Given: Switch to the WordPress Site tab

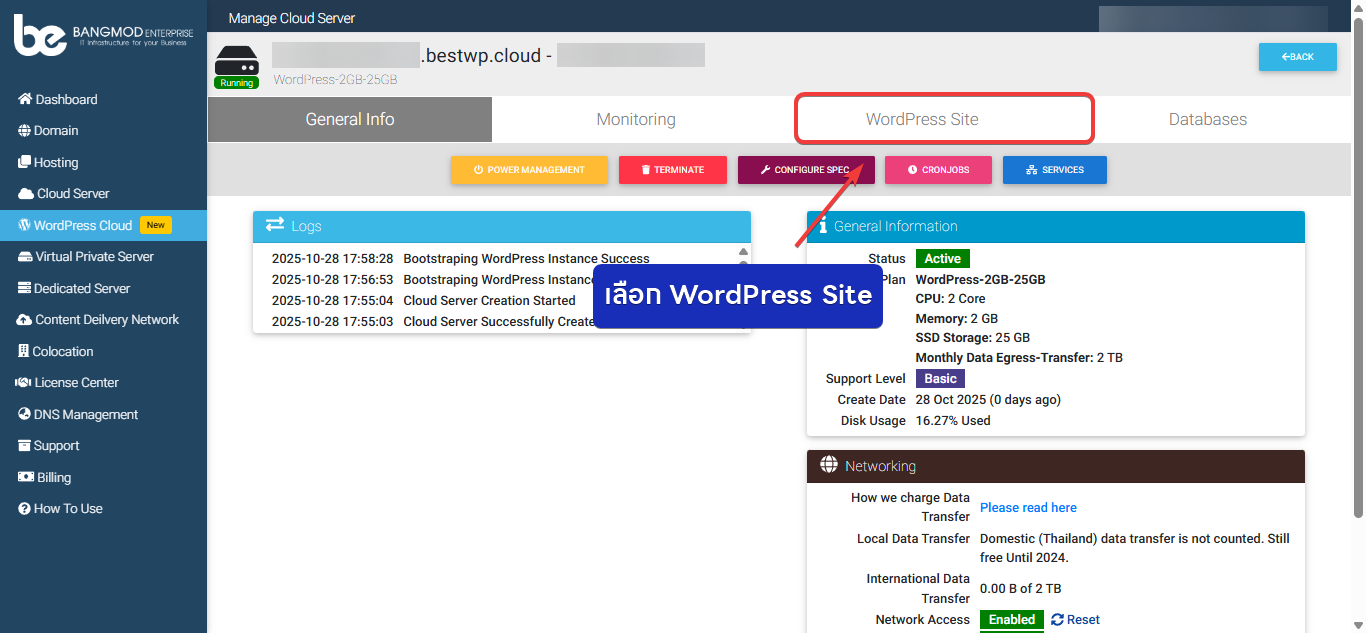Looking at the screenshot, I should tap(922, 119).
